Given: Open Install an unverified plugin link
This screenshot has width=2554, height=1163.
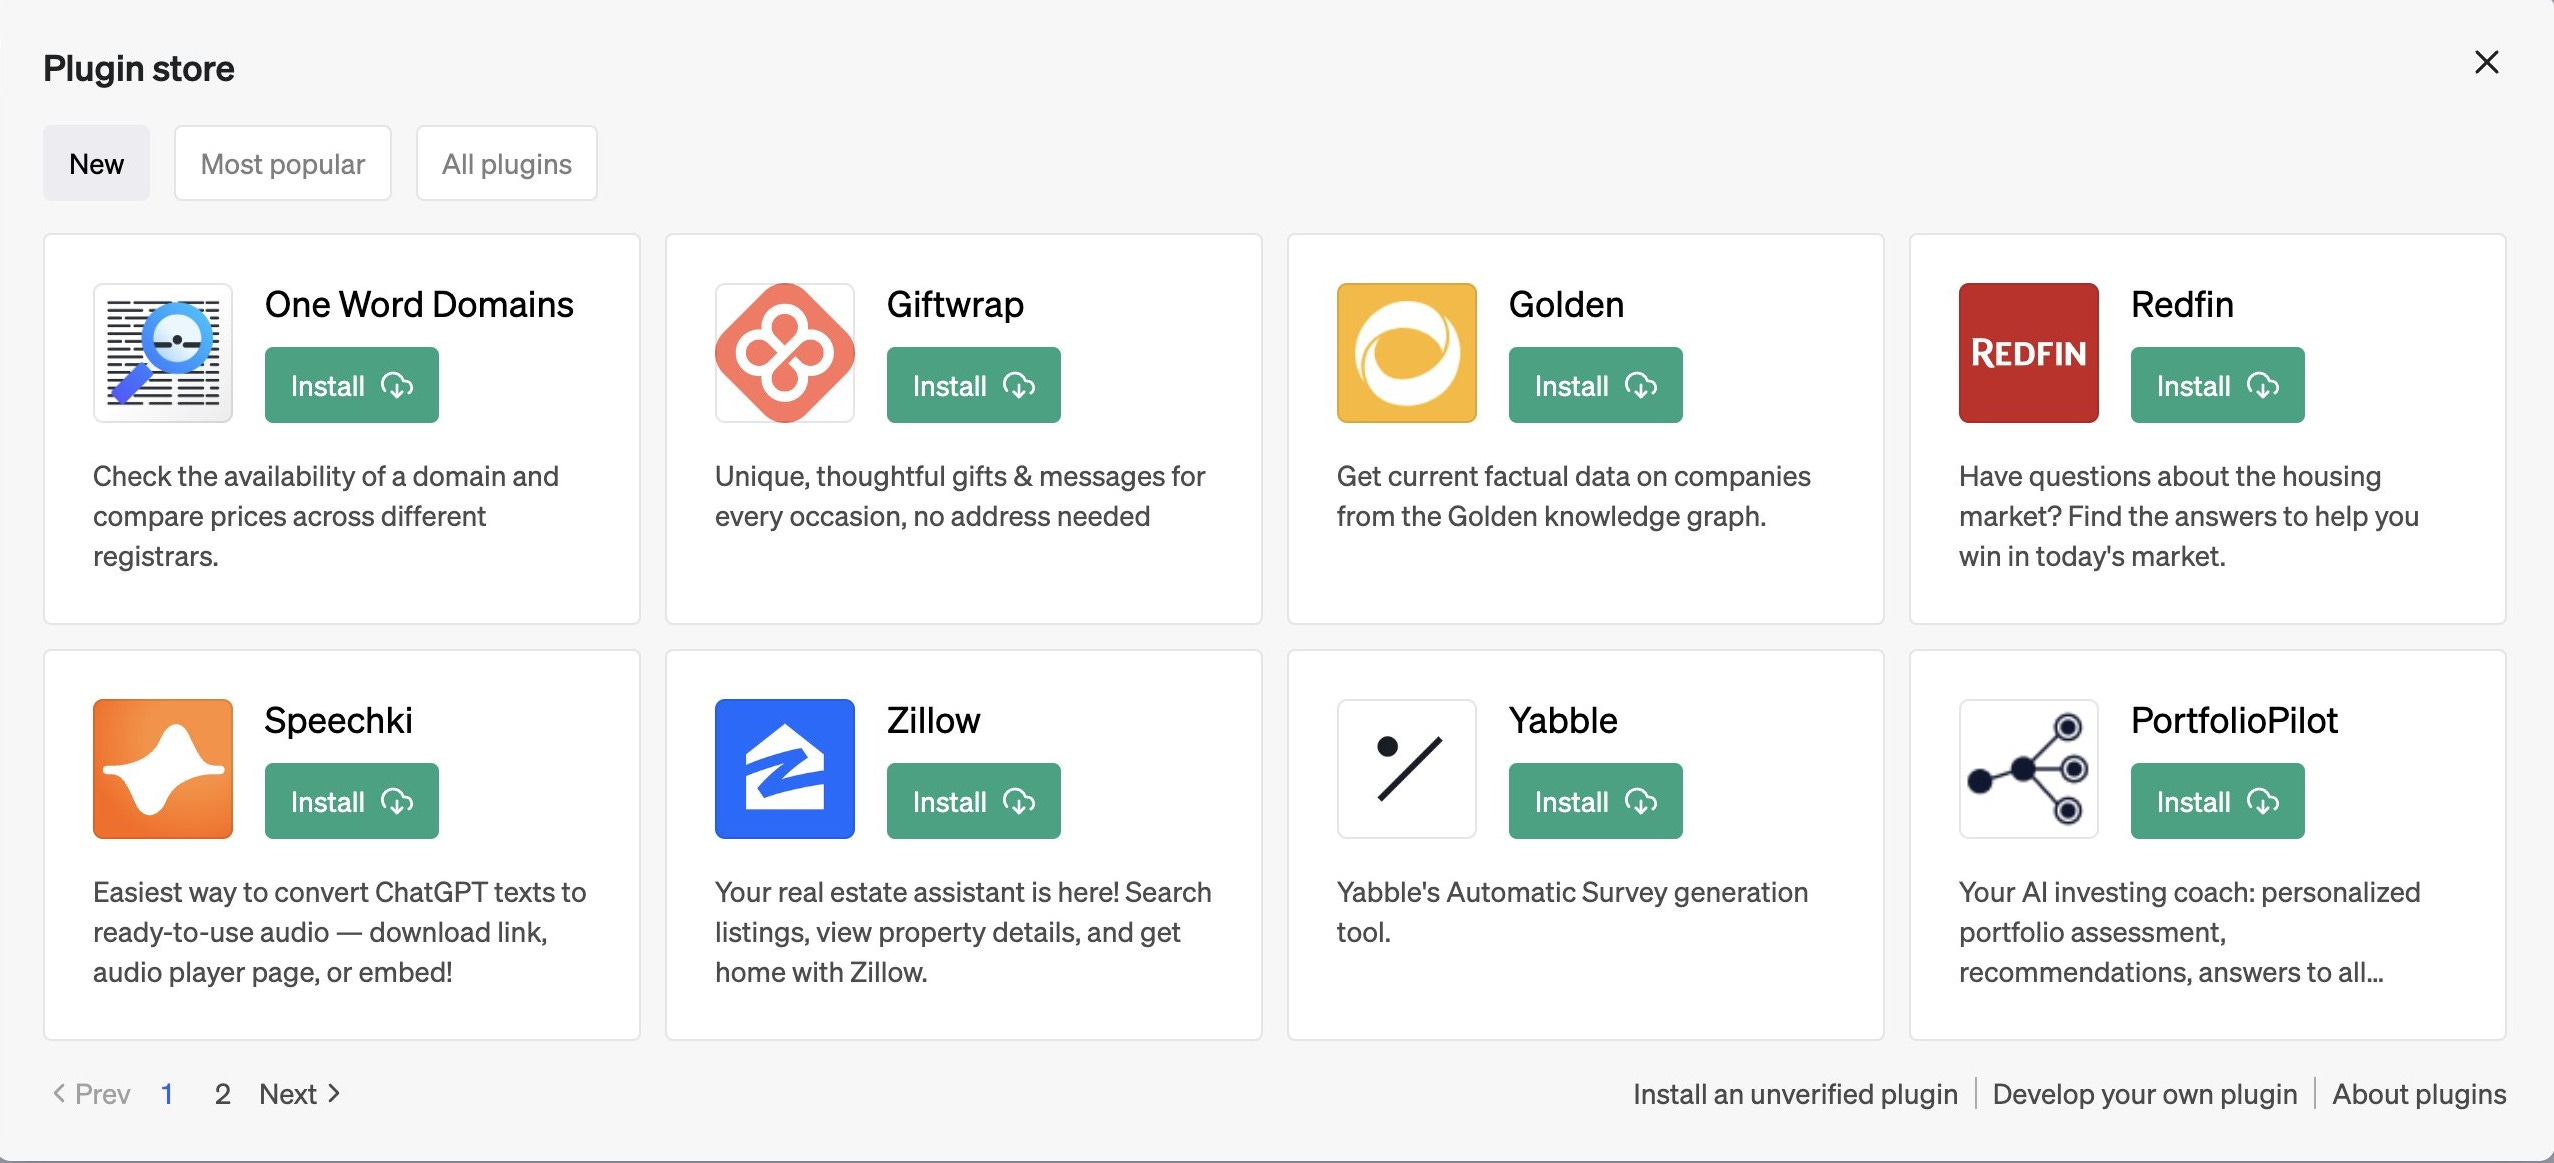Looking at the screenshot, I should (x=1795, y=1094).
